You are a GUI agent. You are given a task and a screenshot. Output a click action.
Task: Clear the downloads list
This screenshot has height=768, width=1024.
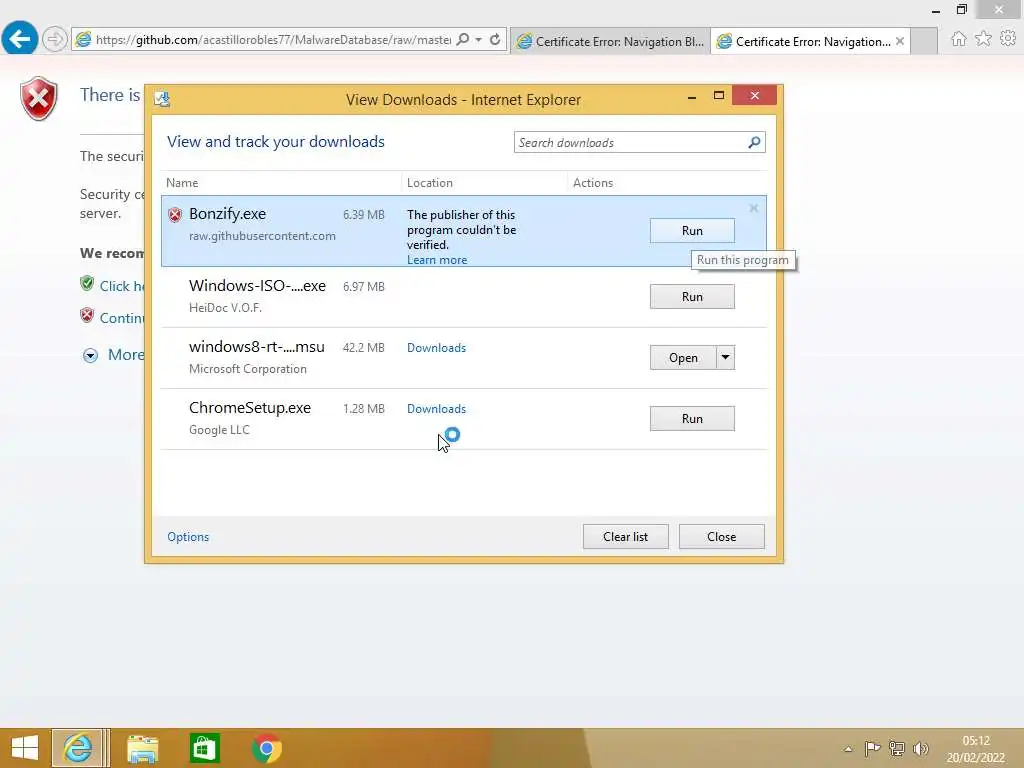point(626,537)
